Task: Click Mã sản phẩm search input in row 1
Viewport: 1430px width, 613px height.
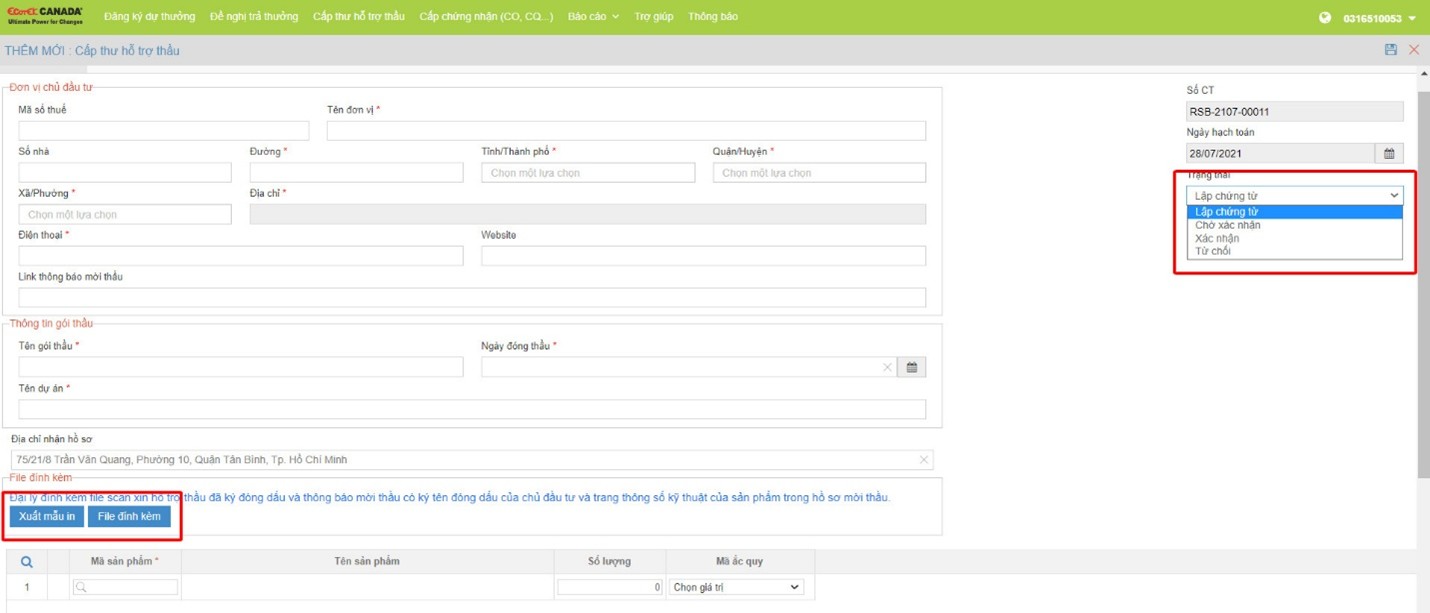Action: click(x=125, y=587)
